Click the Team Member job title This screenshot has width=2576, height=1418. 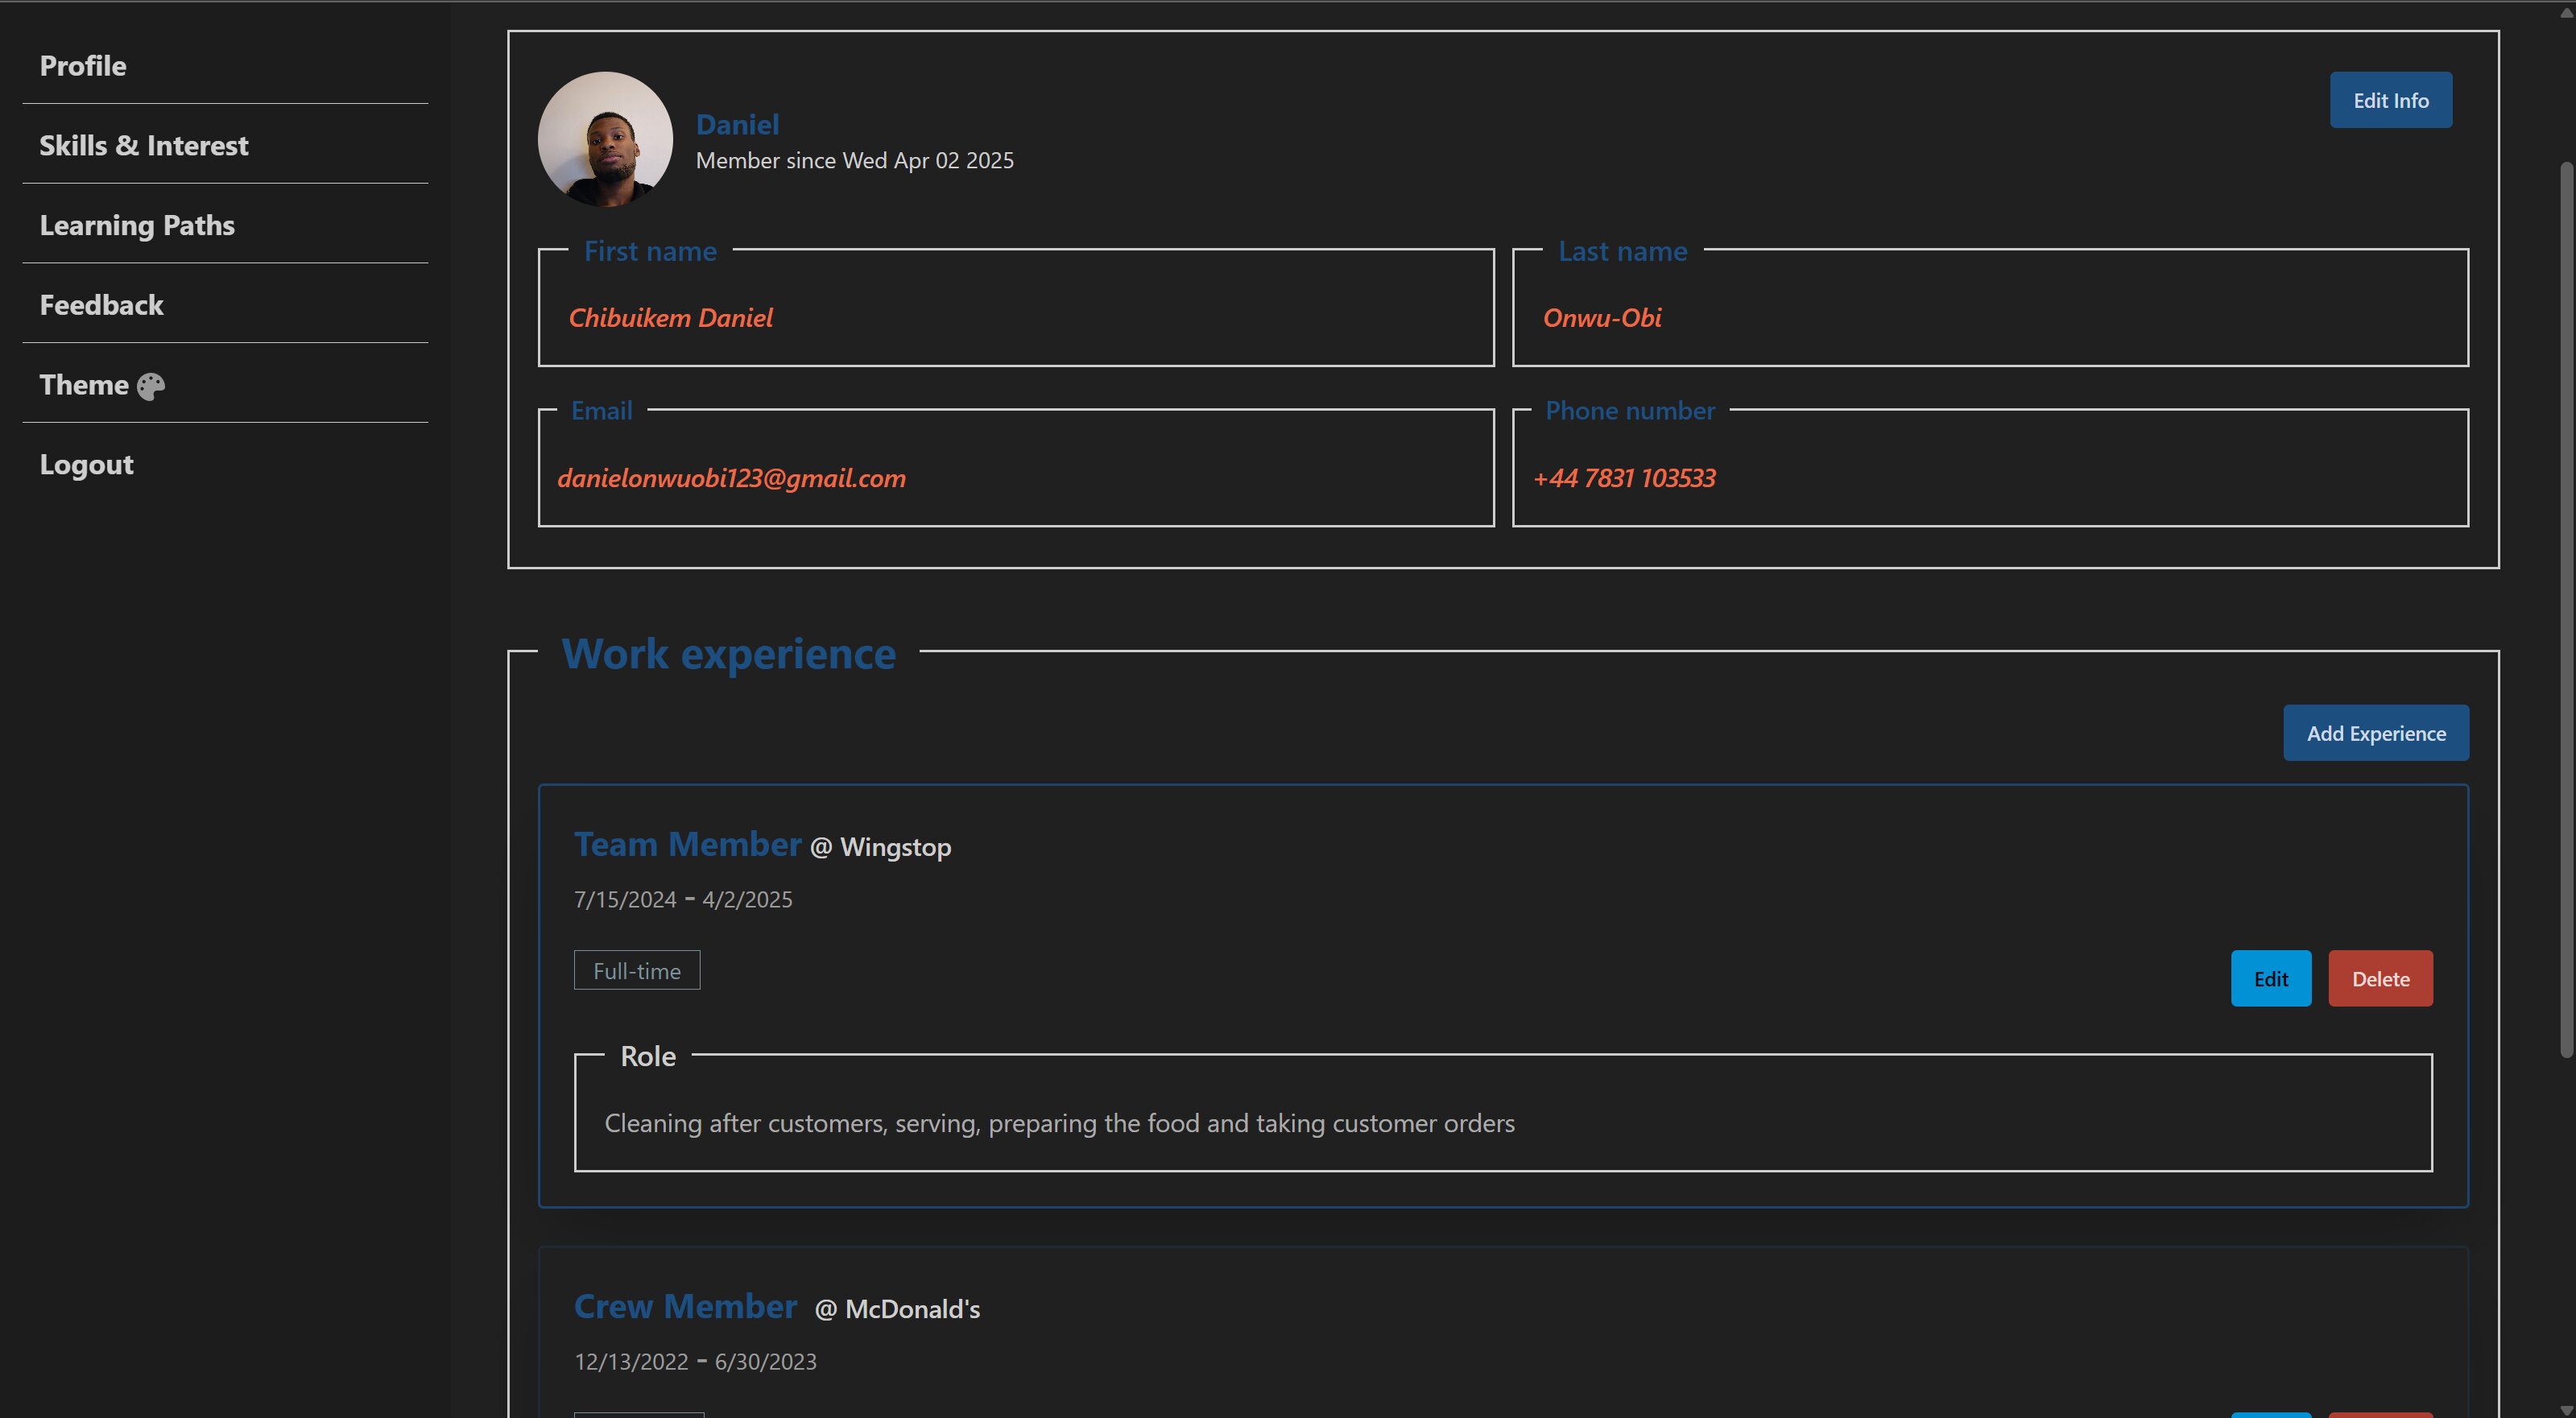click(x=687, y=845)
